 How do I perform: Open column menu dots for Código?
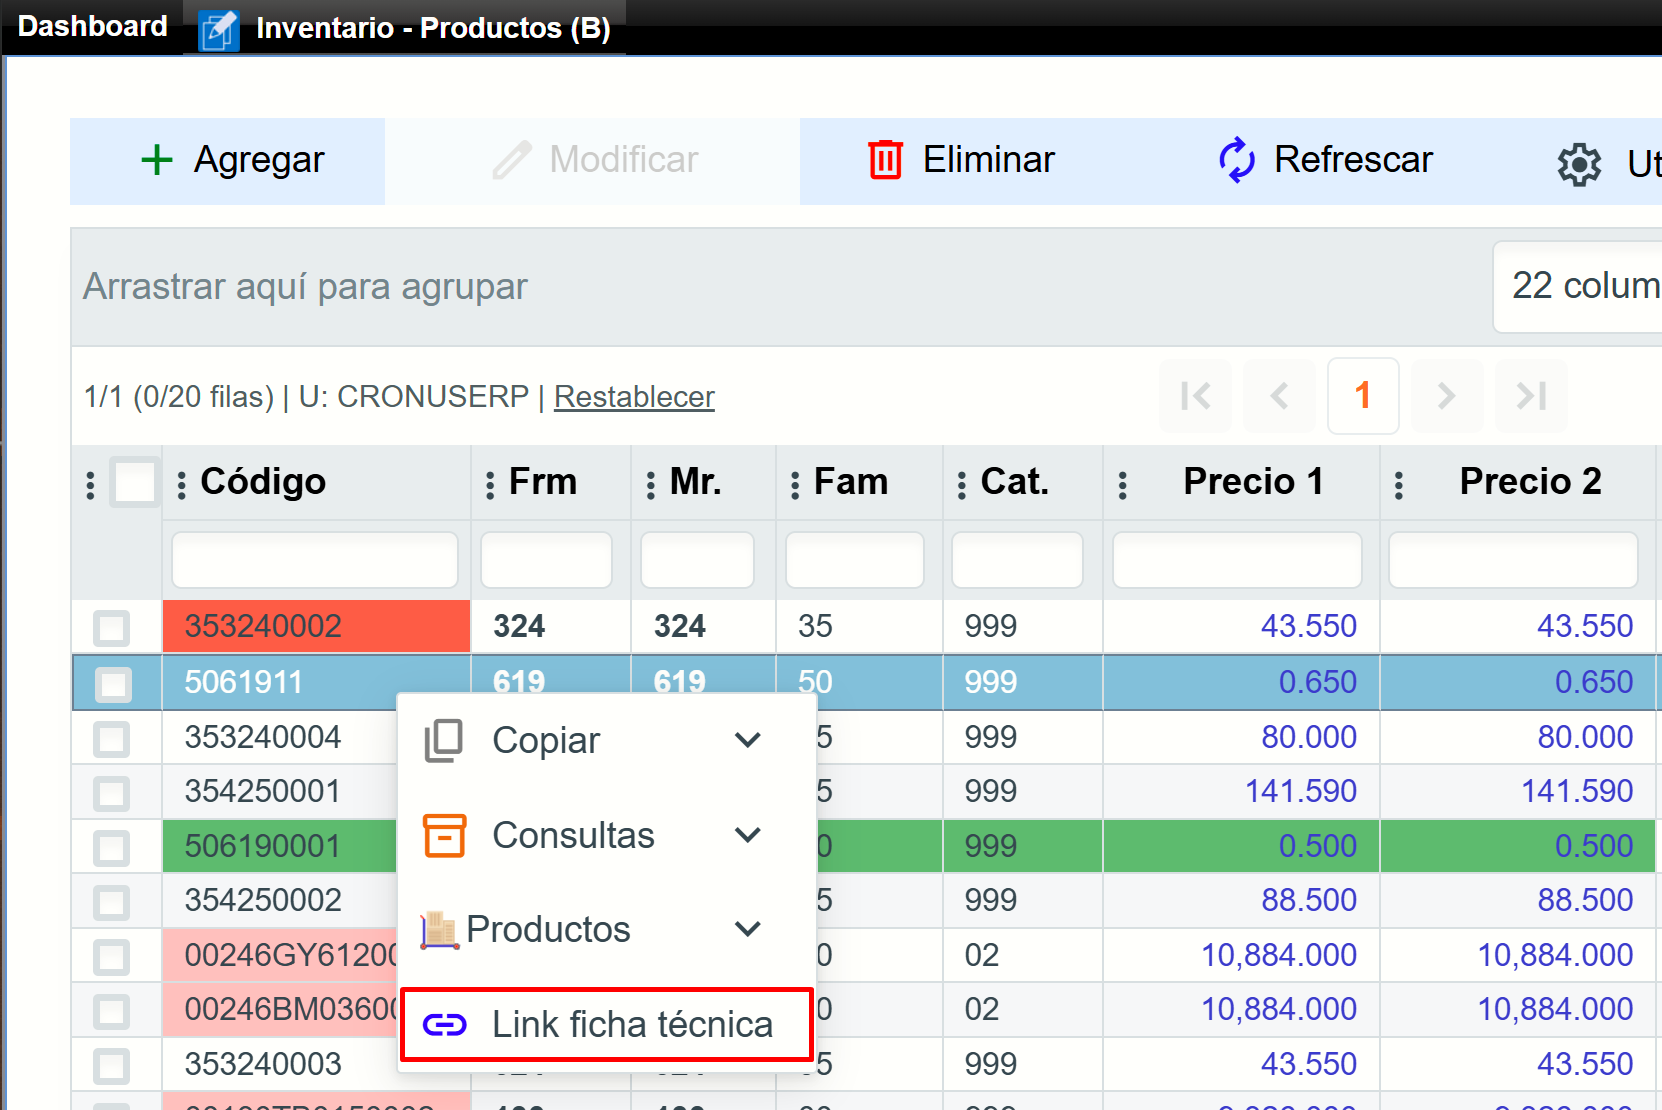[181, 485]
